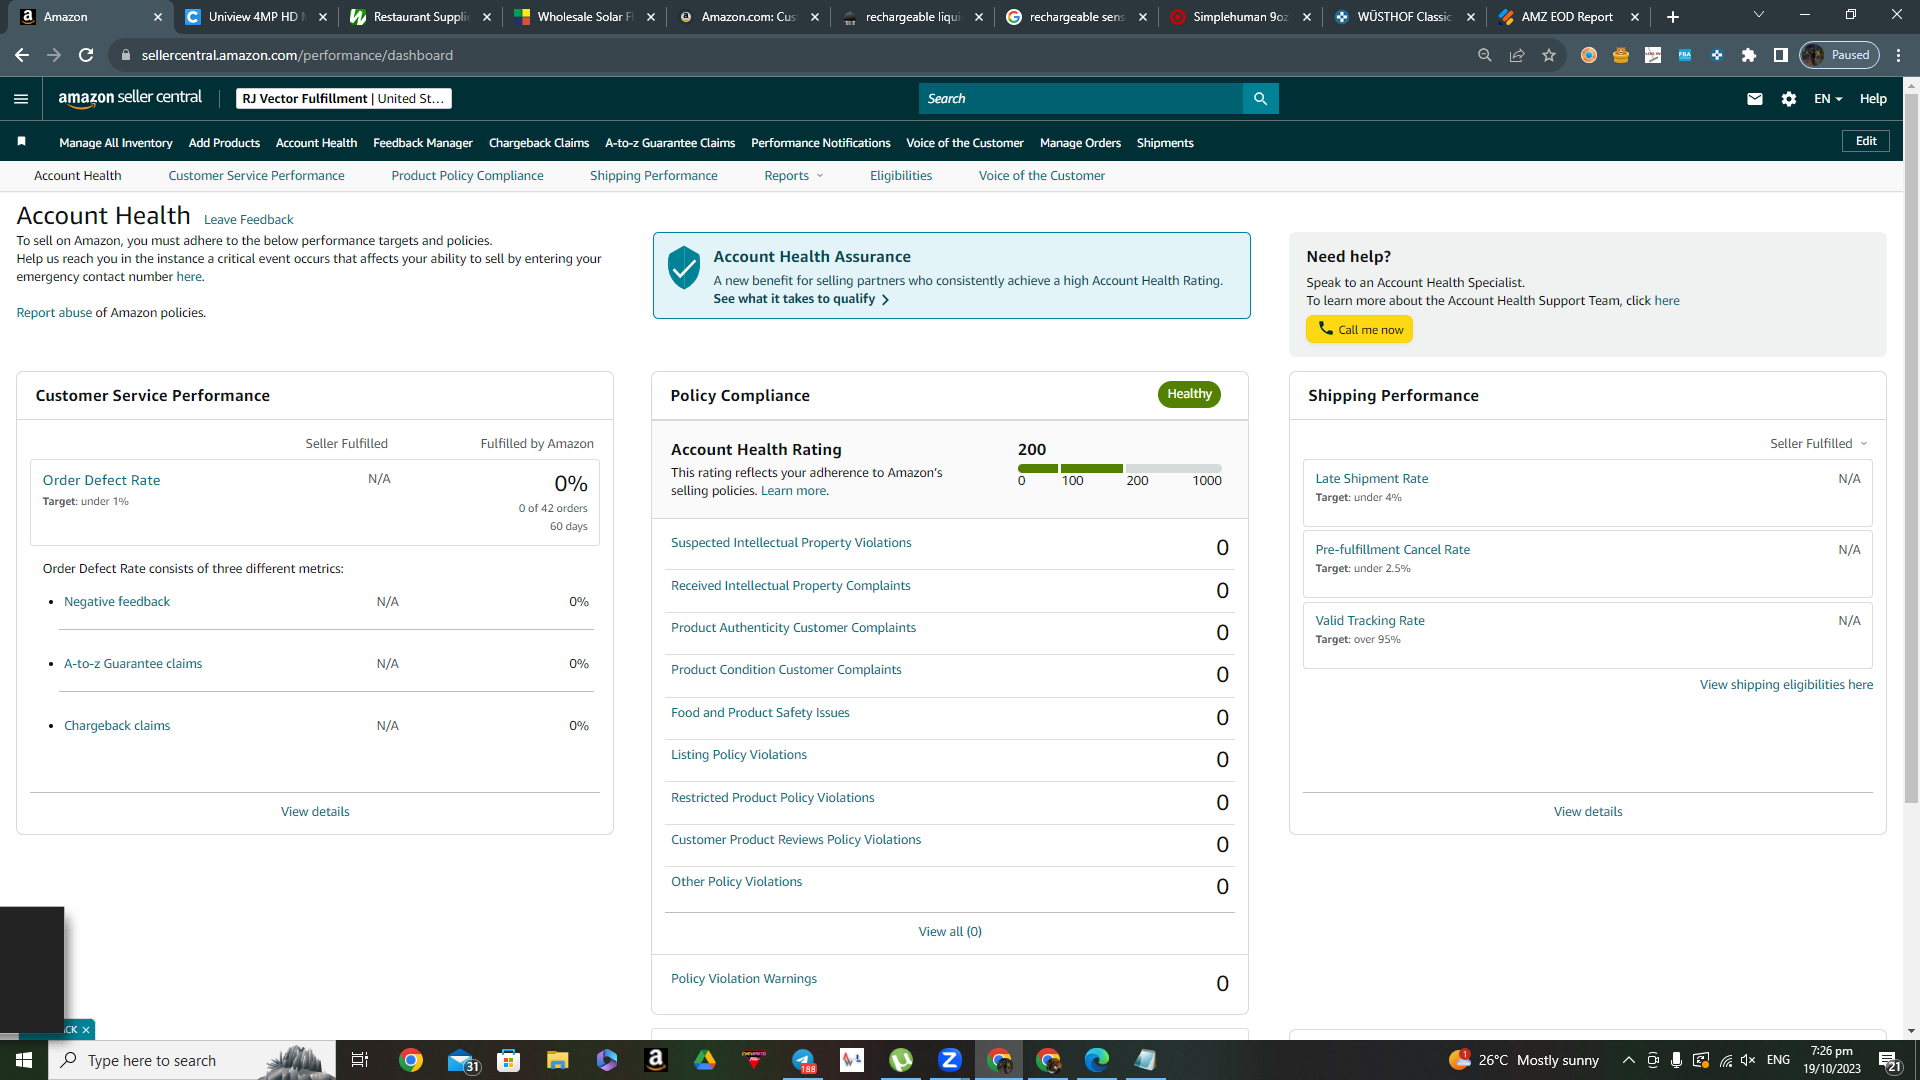This screenshot has height=1080, width=1920.
Task: Click View details under Customer Service Performance
Action: pyautogui.click(x=315, y=811)
